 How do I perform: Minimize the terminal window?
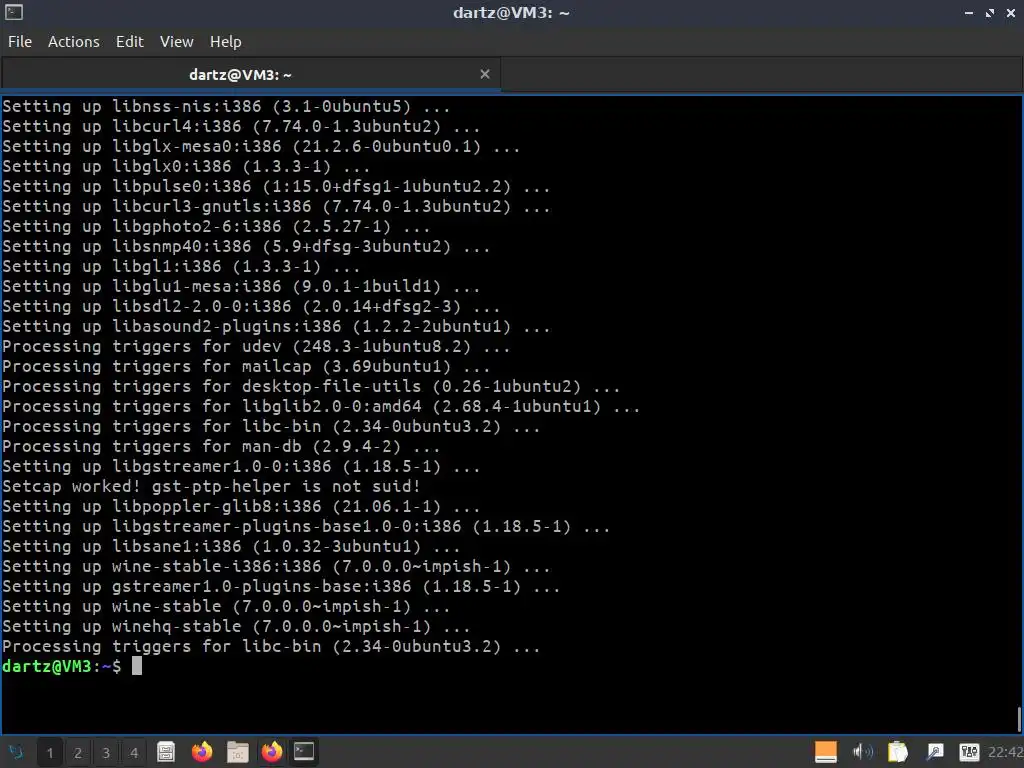968,13
